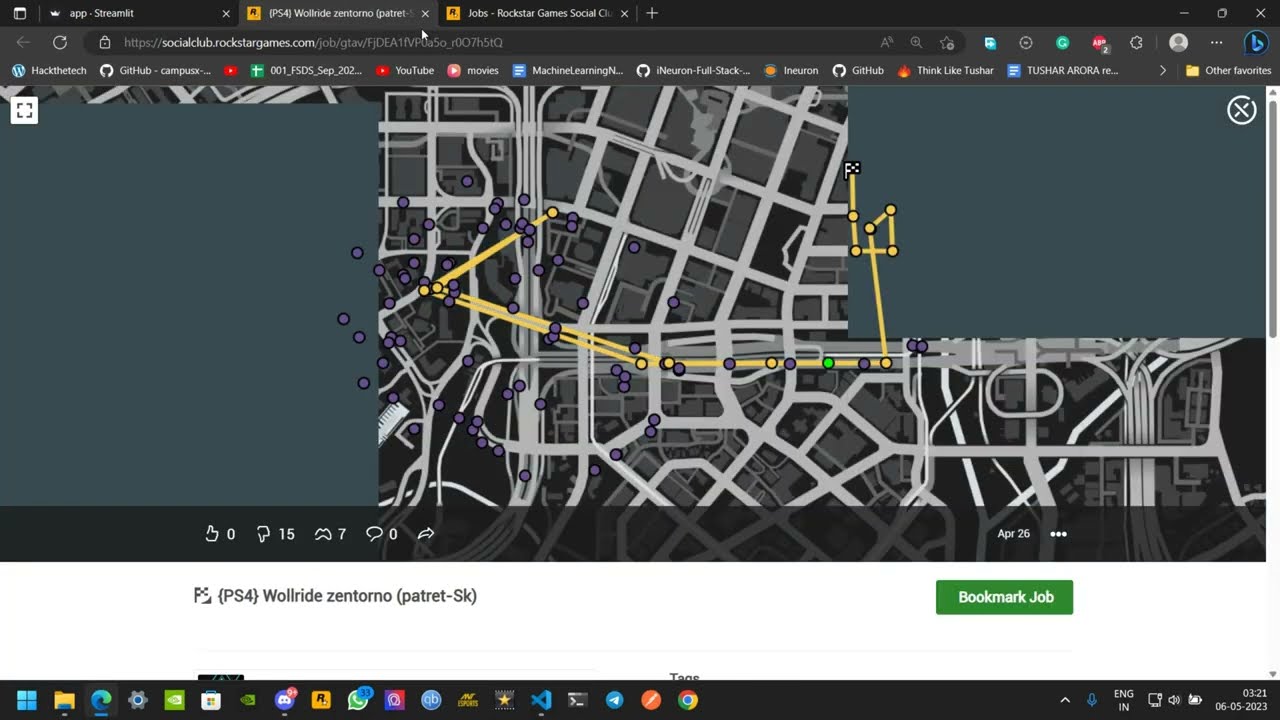This screenshot has height=720, width=1280.
Task: Click the job title {PS4} Wollride zentorno
Action: pos(346,596)
